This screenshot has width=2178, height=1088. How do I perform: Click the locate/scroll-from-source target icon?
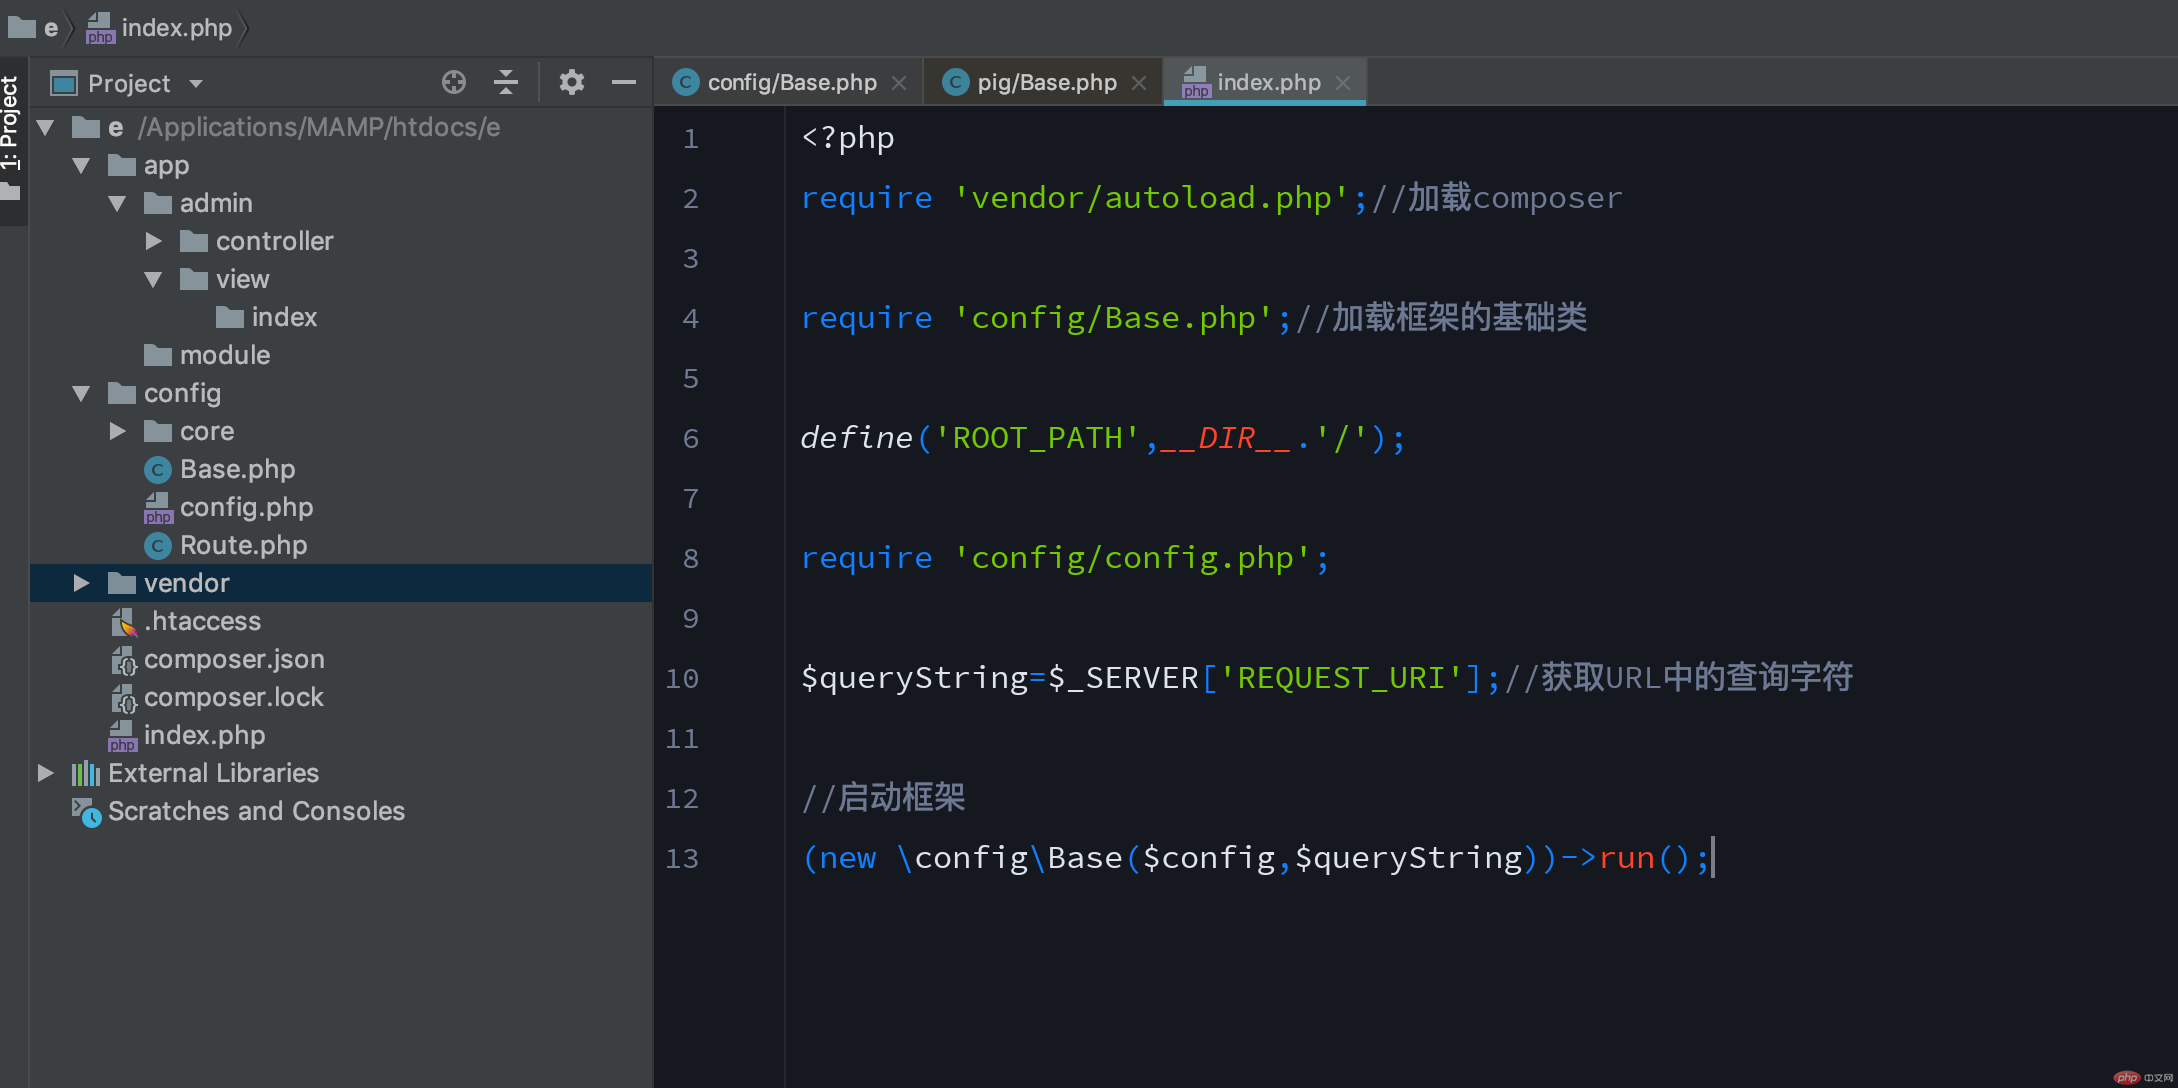[454, 82]
